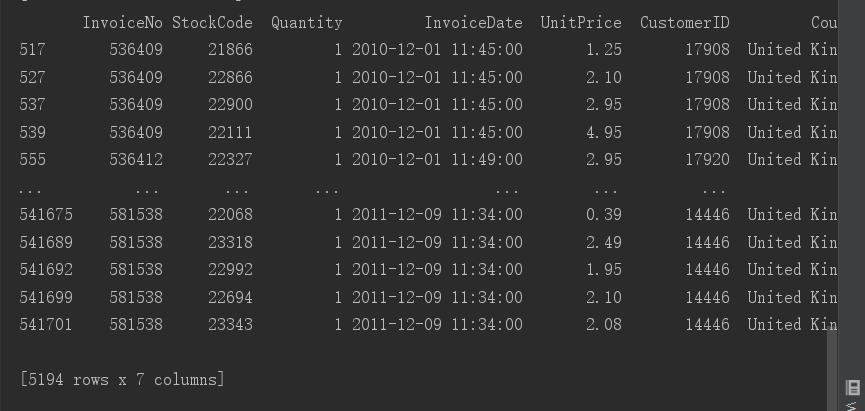865x411 pixels.
Task: Click unit price 4.95 in row 539
Action: [603, 132]
